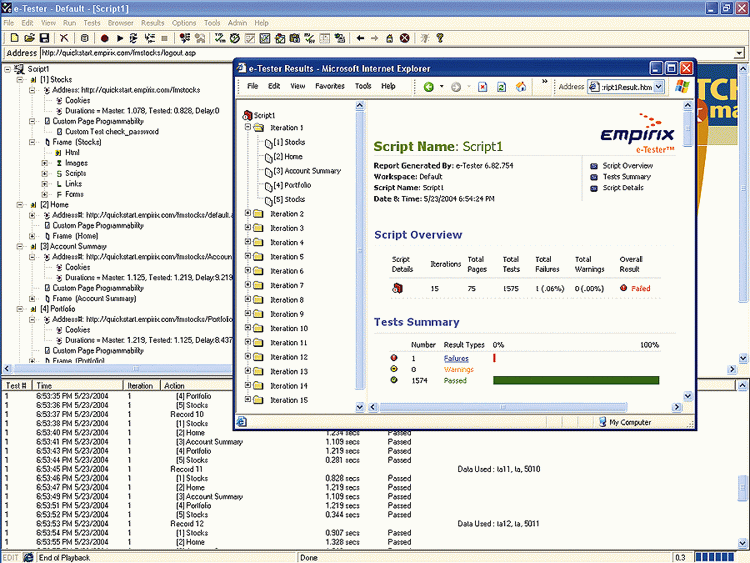Follow the Tests Summary link
Image resolution: width=750 pixels, height=563 pixels.
[x=627, y=177]
